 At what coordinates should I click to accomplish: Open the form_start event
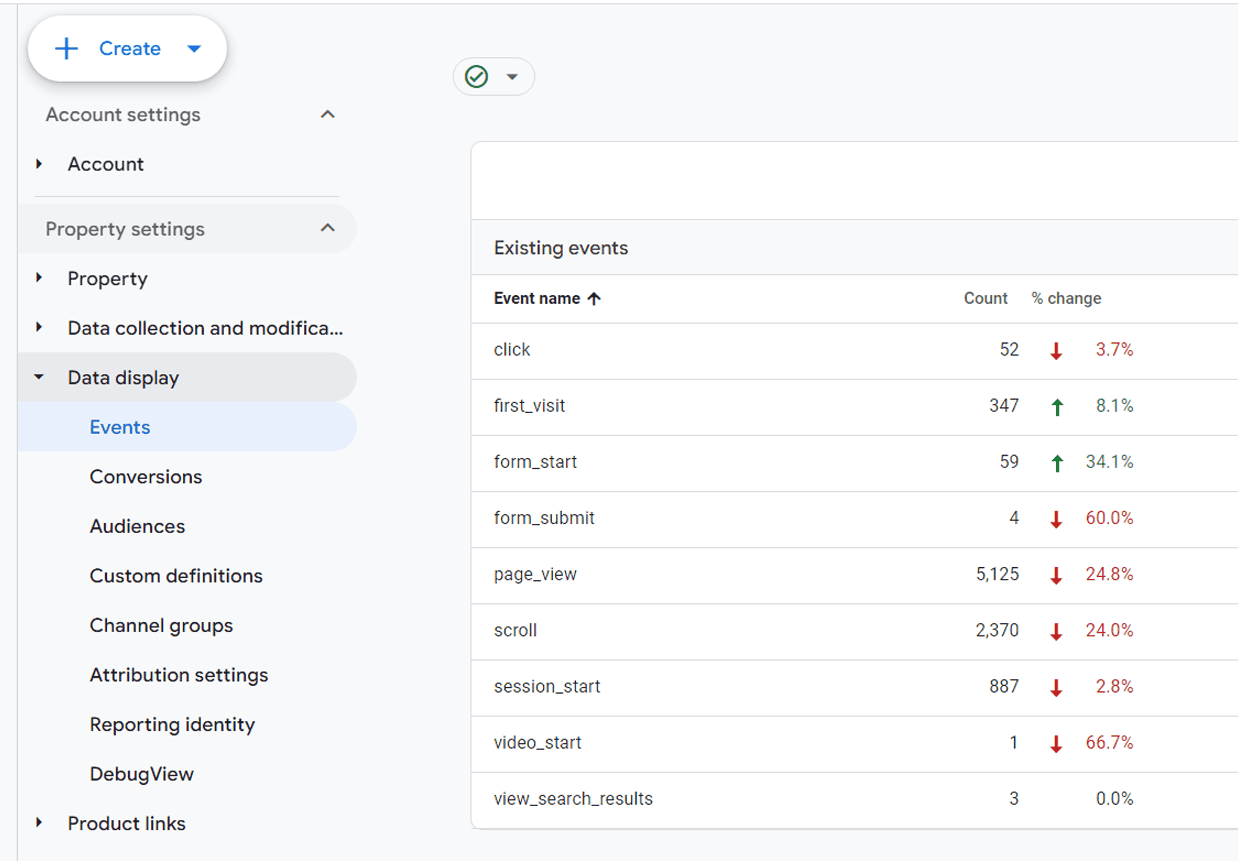pos(535,462)
